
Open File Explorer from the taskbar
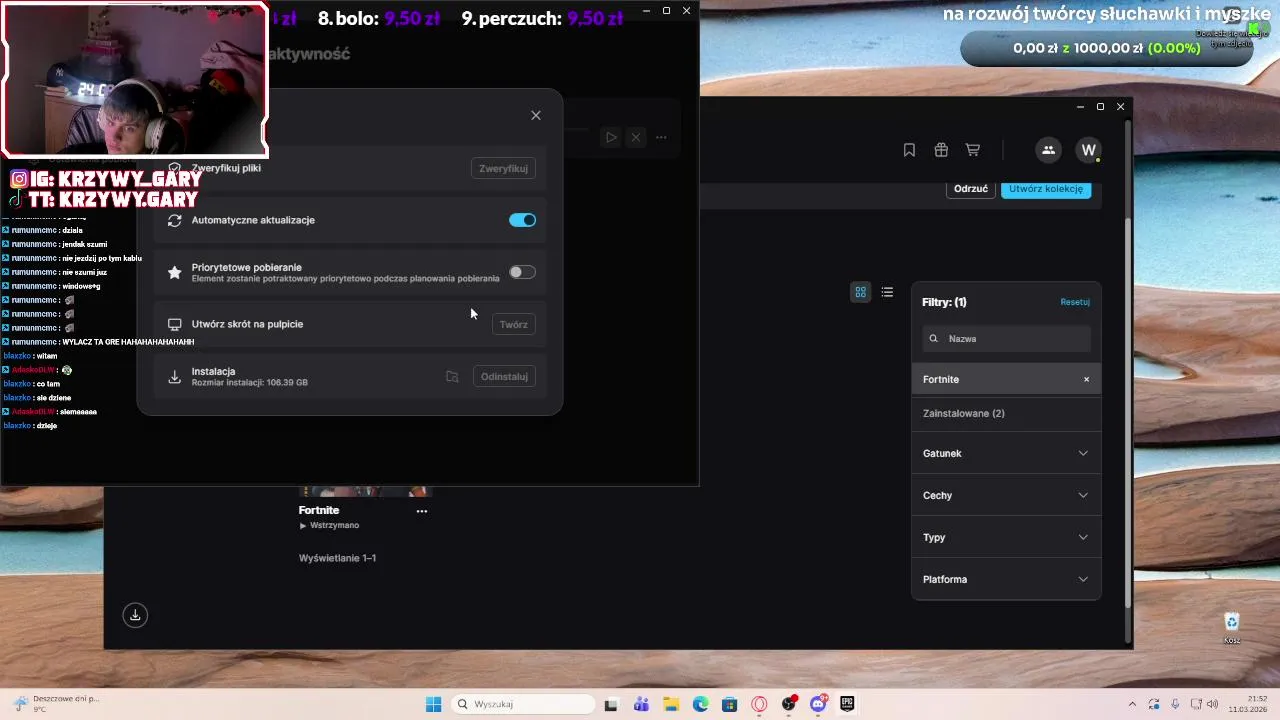(x=671, y=704)
